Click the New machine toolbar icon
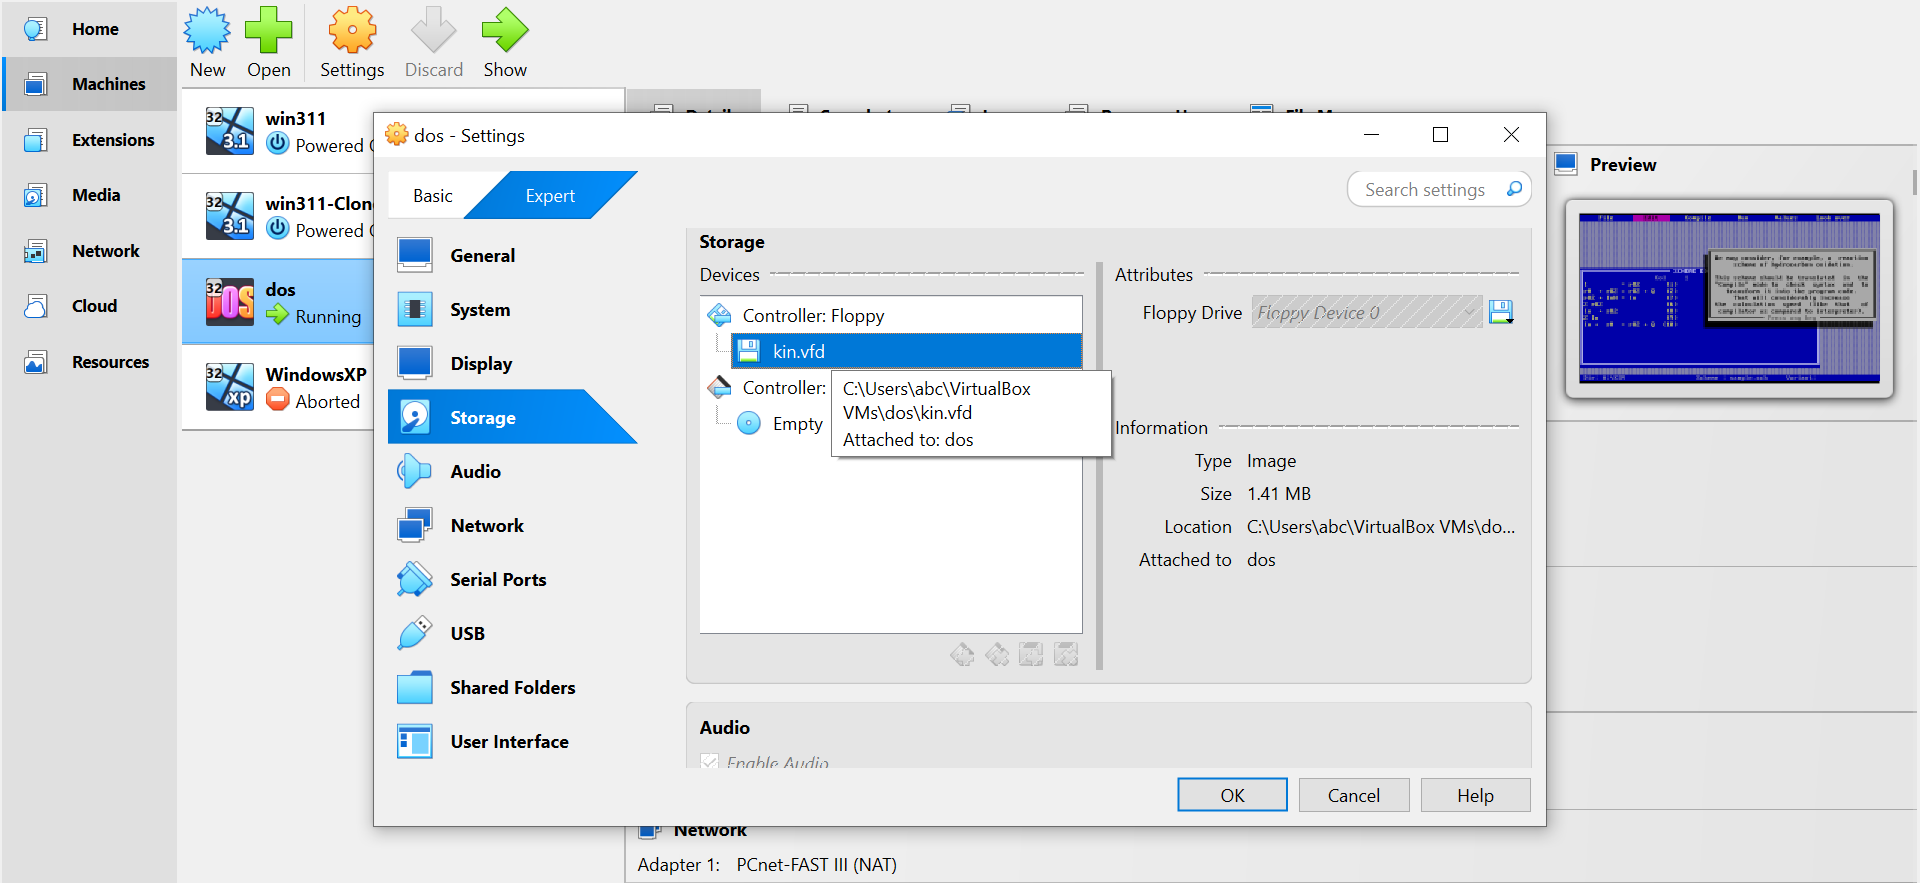Viewport: 1920px width, 883px height. pyautogui.click(x=207, y=32)
